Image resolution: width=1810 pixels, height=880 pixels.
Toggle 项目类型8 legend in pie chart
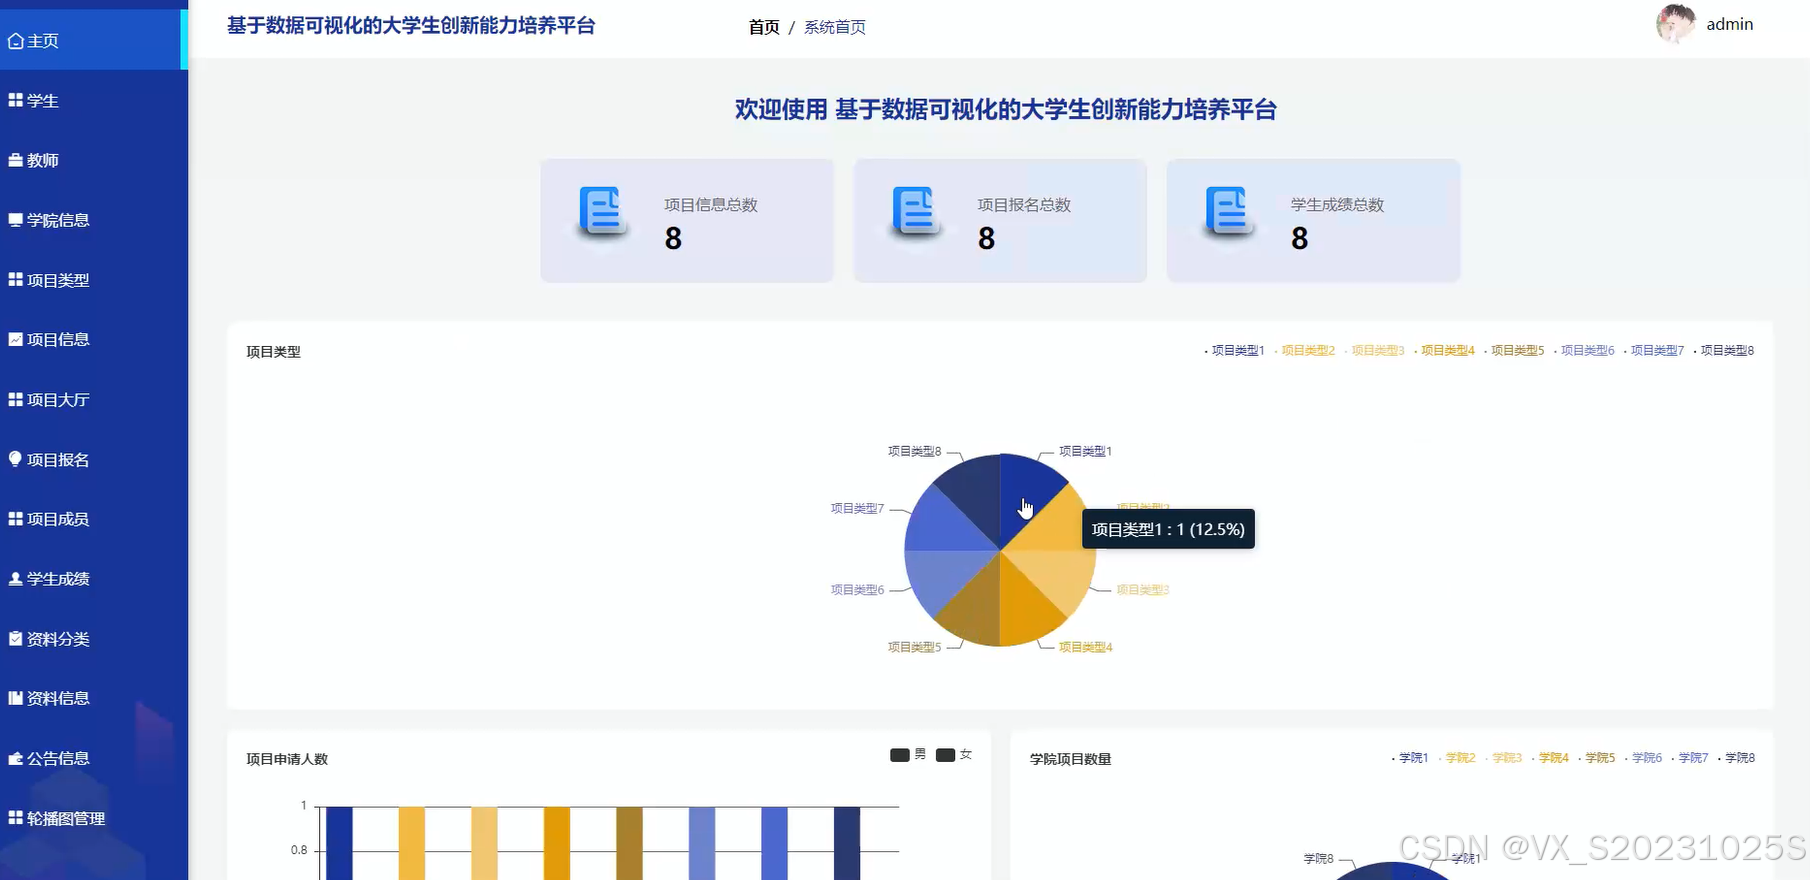click(x=1725, y=351)
